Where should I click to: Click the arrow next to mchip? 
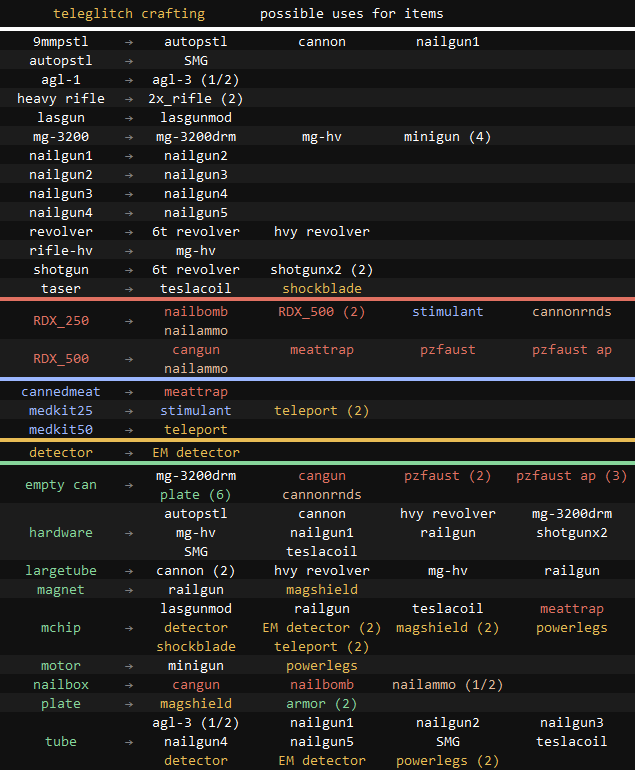coord(129,628)
